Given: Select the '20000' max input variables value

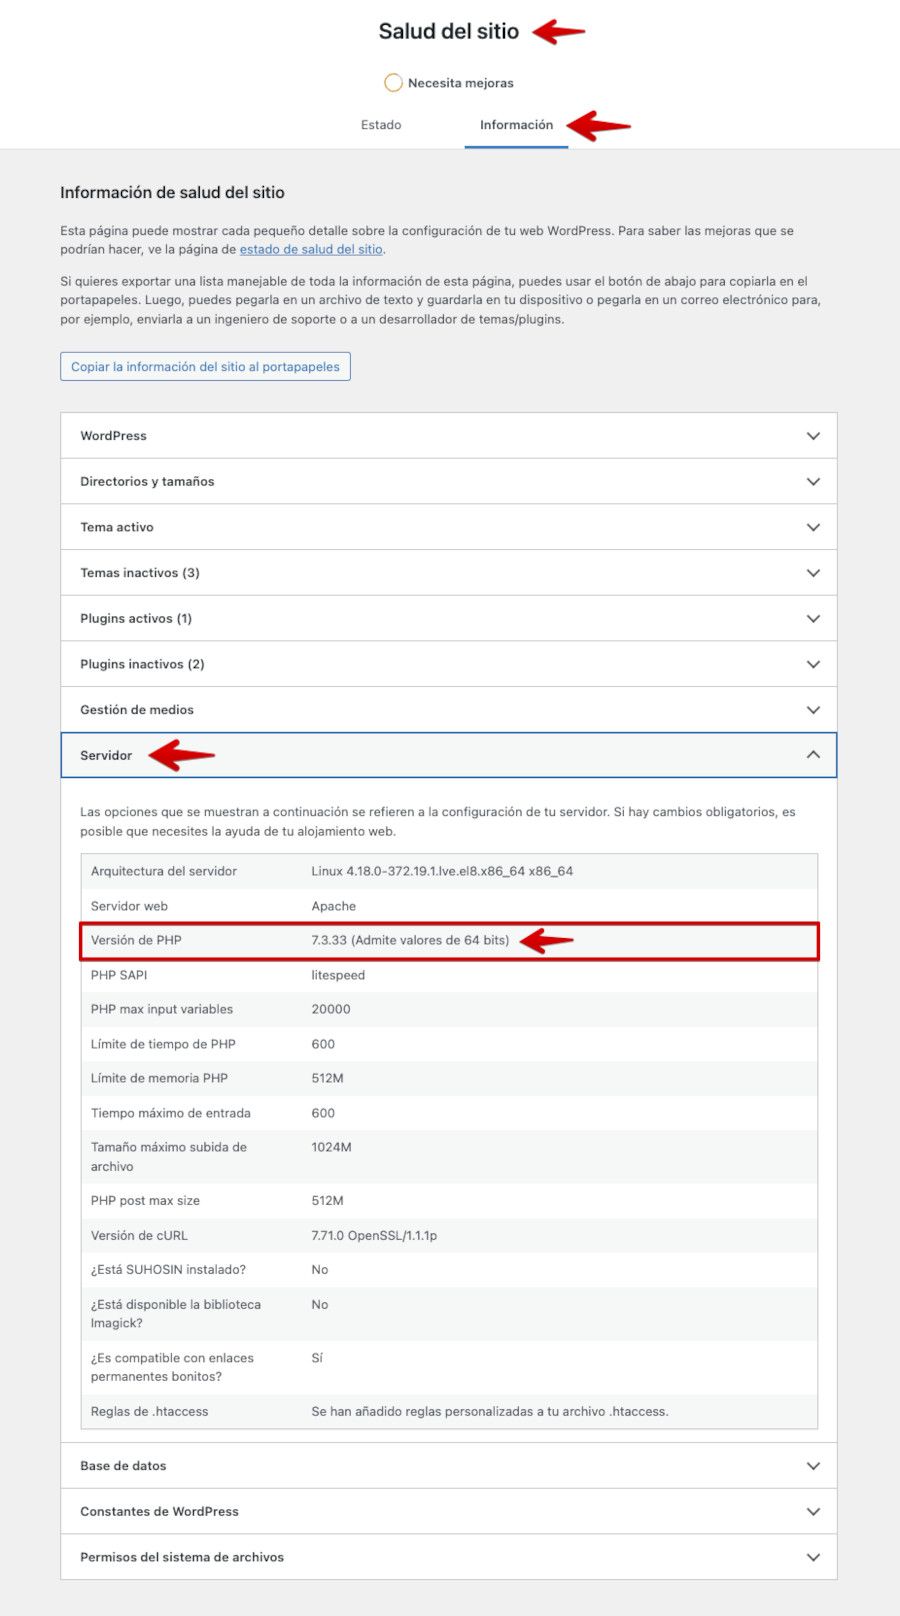Looking at the screenshot, I should click(x=331, y=1009).
